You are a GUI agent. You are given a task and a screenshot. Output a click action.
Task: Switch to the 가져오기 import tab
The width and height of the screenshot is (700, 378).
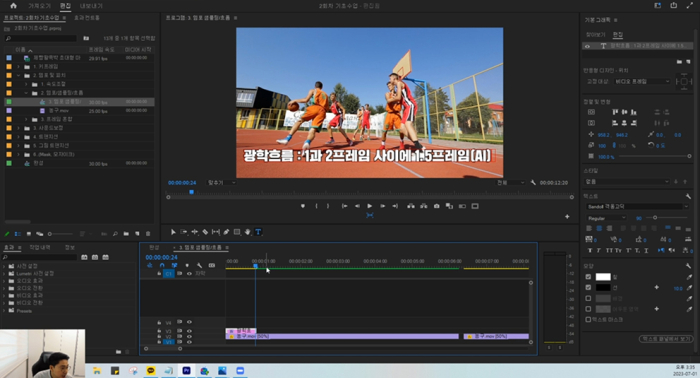click(39, 6)
